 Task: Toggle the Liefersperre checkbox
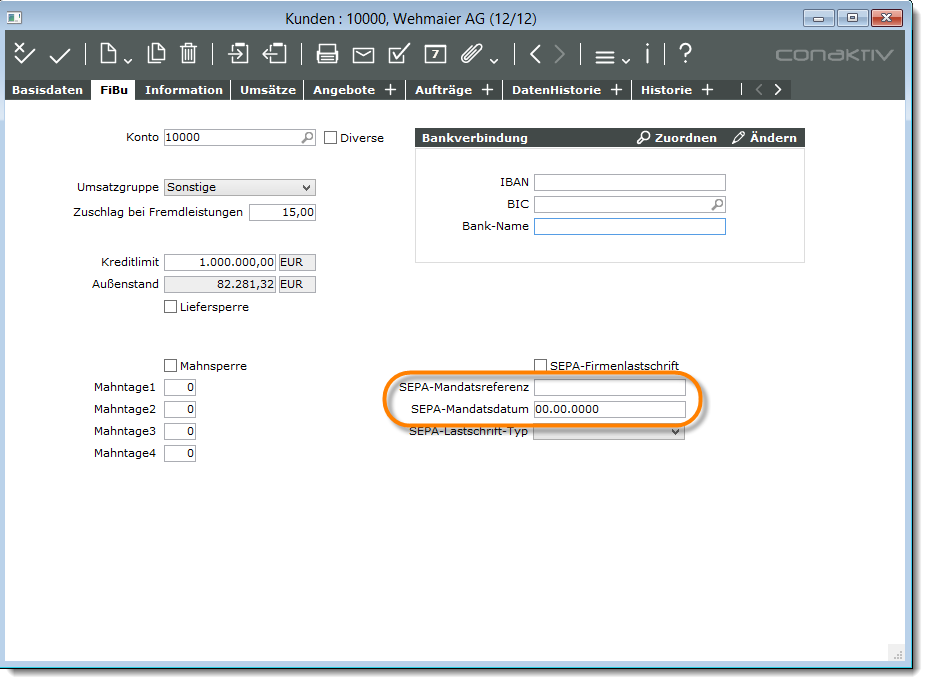[170, 307]
